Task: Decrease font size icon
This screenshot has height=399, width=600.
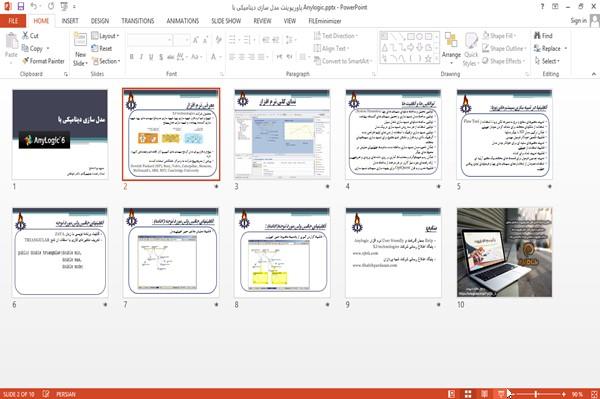Action: click(x=206, y=39)
